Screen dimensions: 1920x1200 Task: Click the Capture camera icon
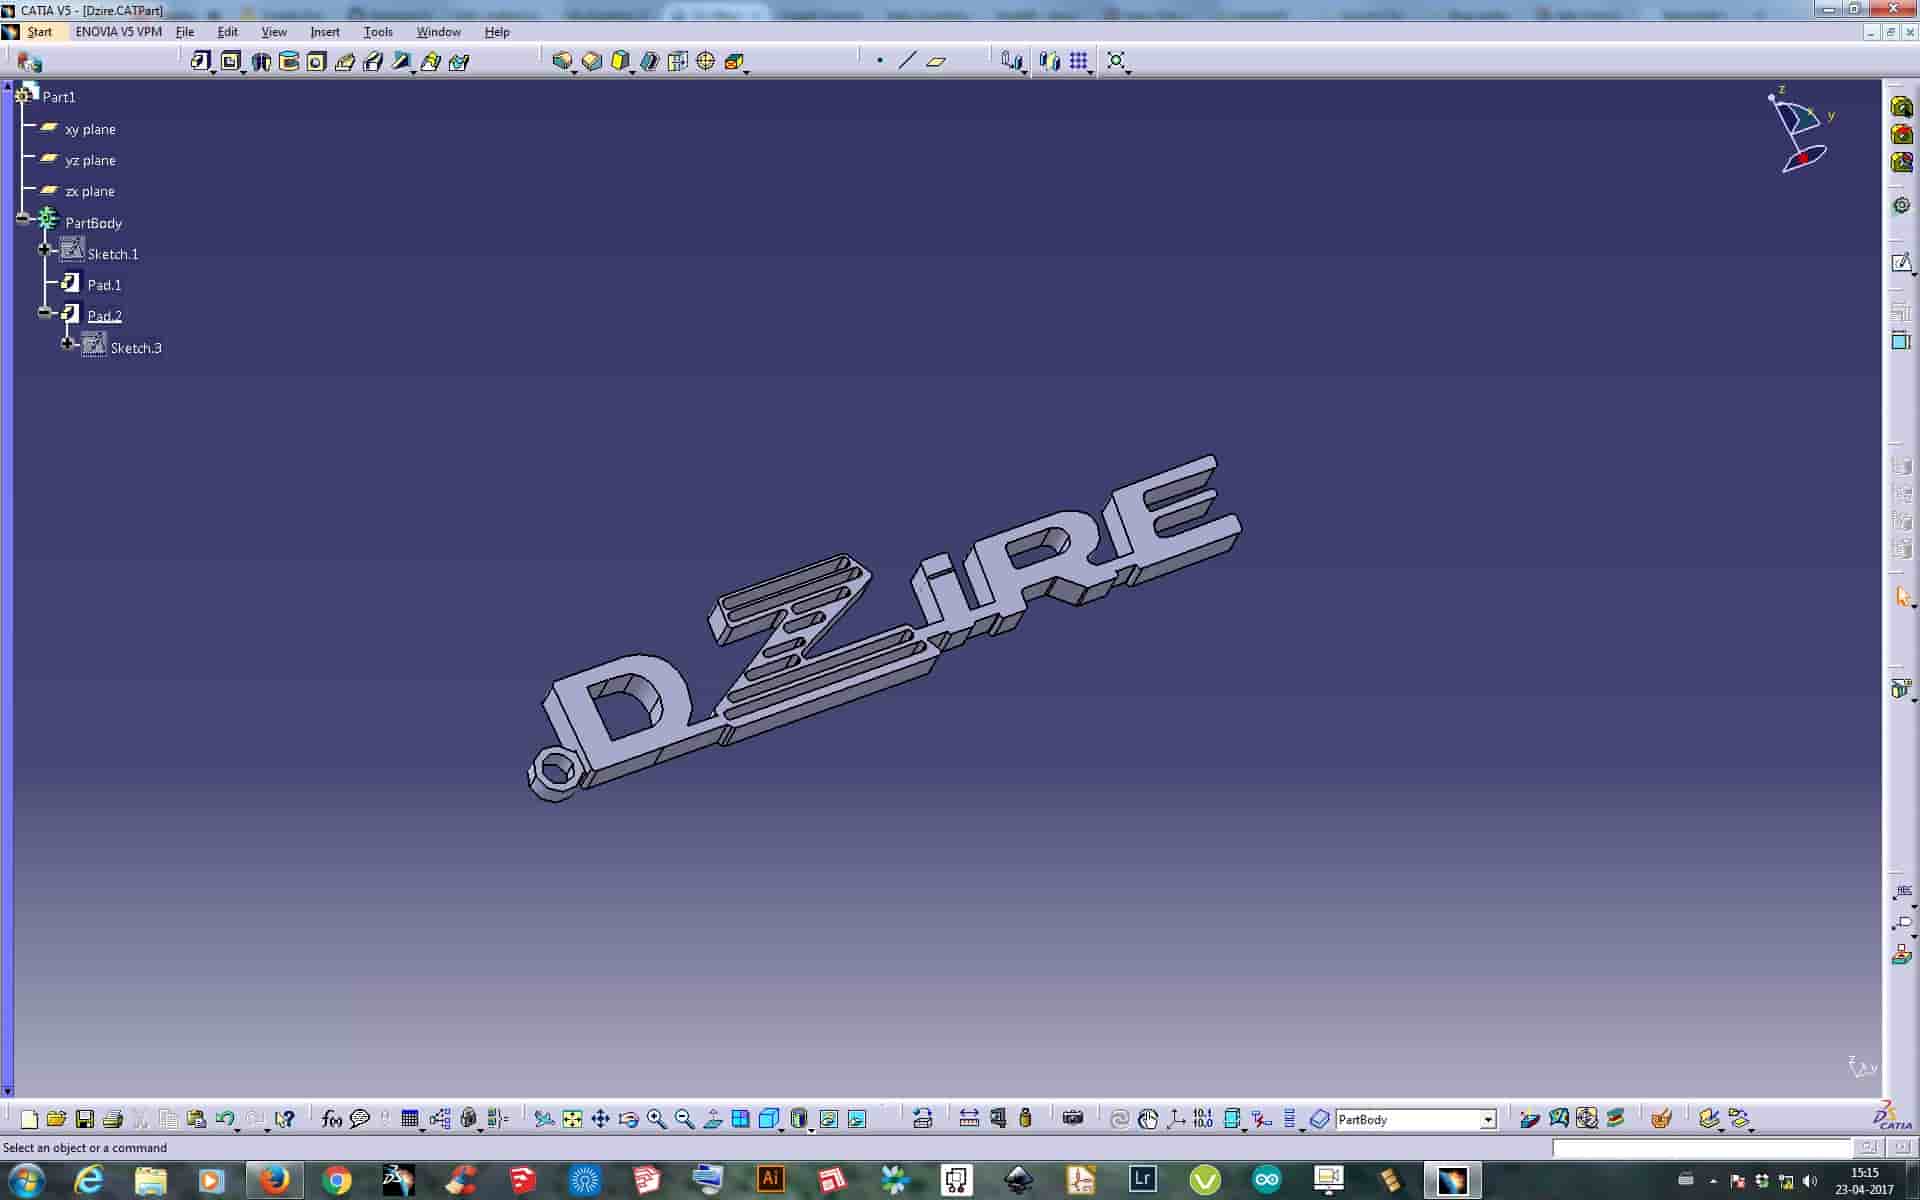tap(1073, 1119)
